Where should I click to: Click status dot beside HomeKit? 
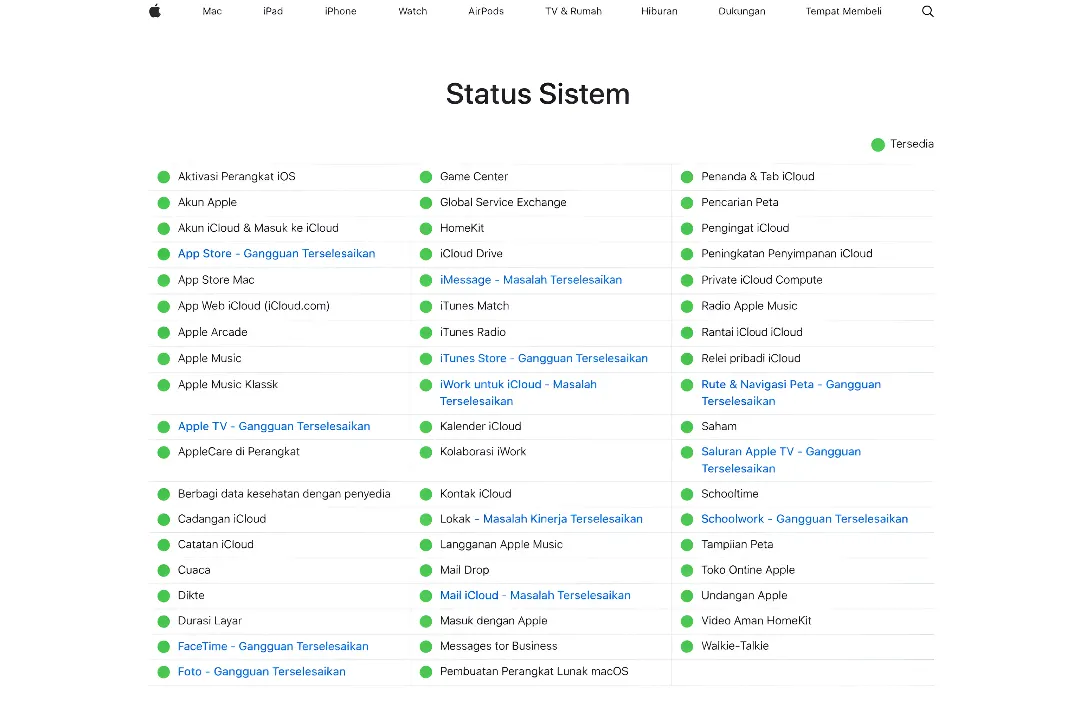[x=425, y=229]
